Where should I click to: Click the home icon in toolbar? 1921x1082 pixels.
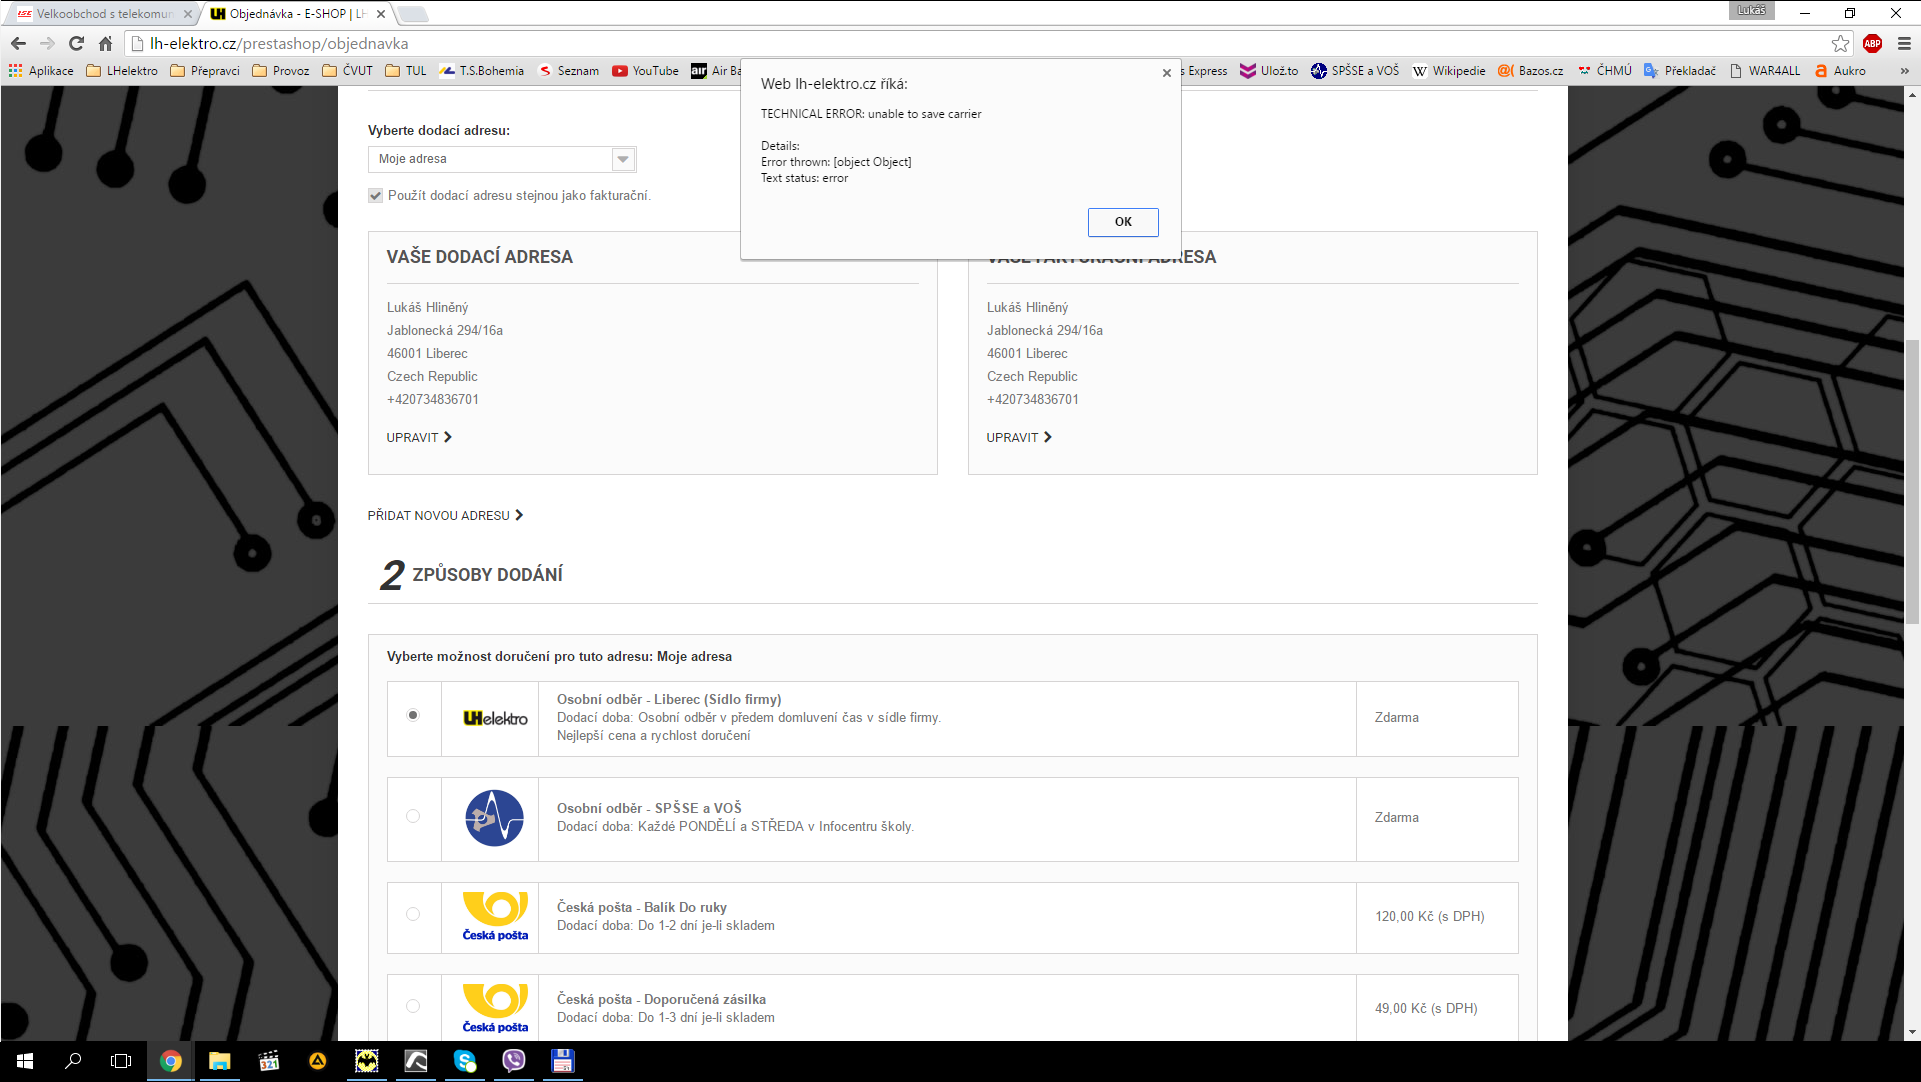pyautogui.click(x=106, y=43)
